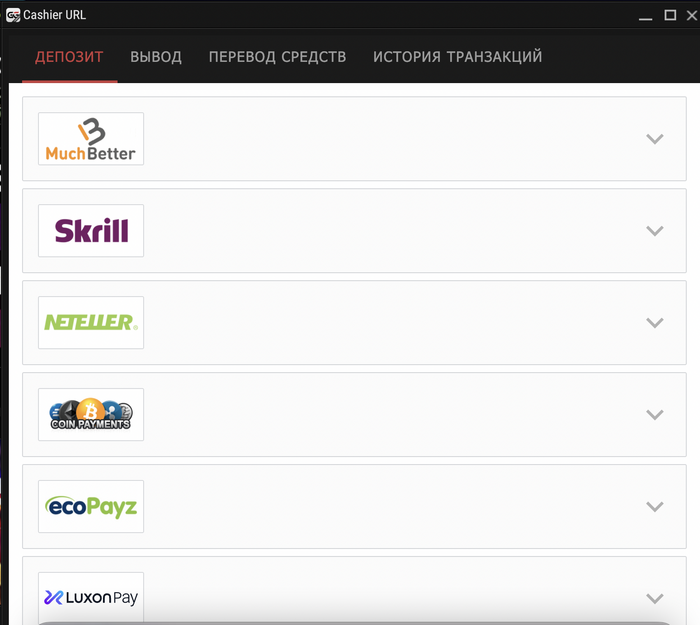Expand the Coin Payments row chevron
Image resolution: width=700 pixels, height=625 pixels.
pyautogui.click(x=654, y=415)
